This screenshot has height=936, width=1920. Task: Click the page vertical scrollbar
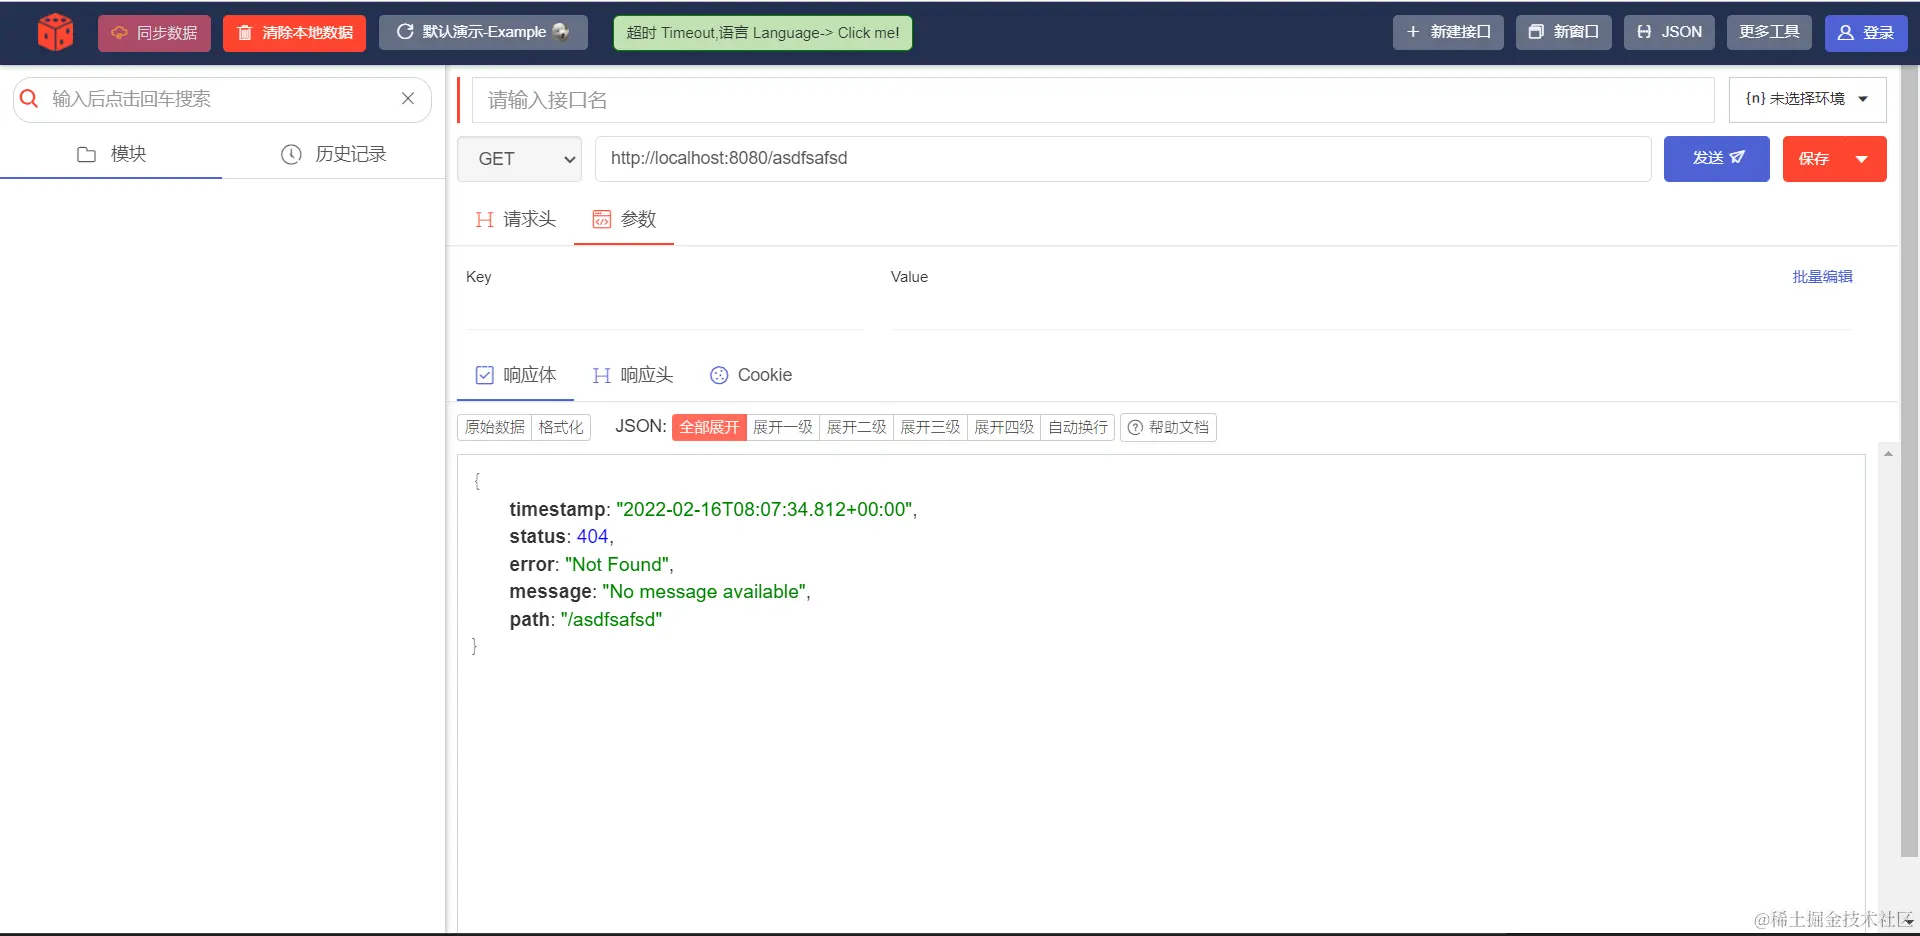pyautogui.click(x=1910, y=460)
